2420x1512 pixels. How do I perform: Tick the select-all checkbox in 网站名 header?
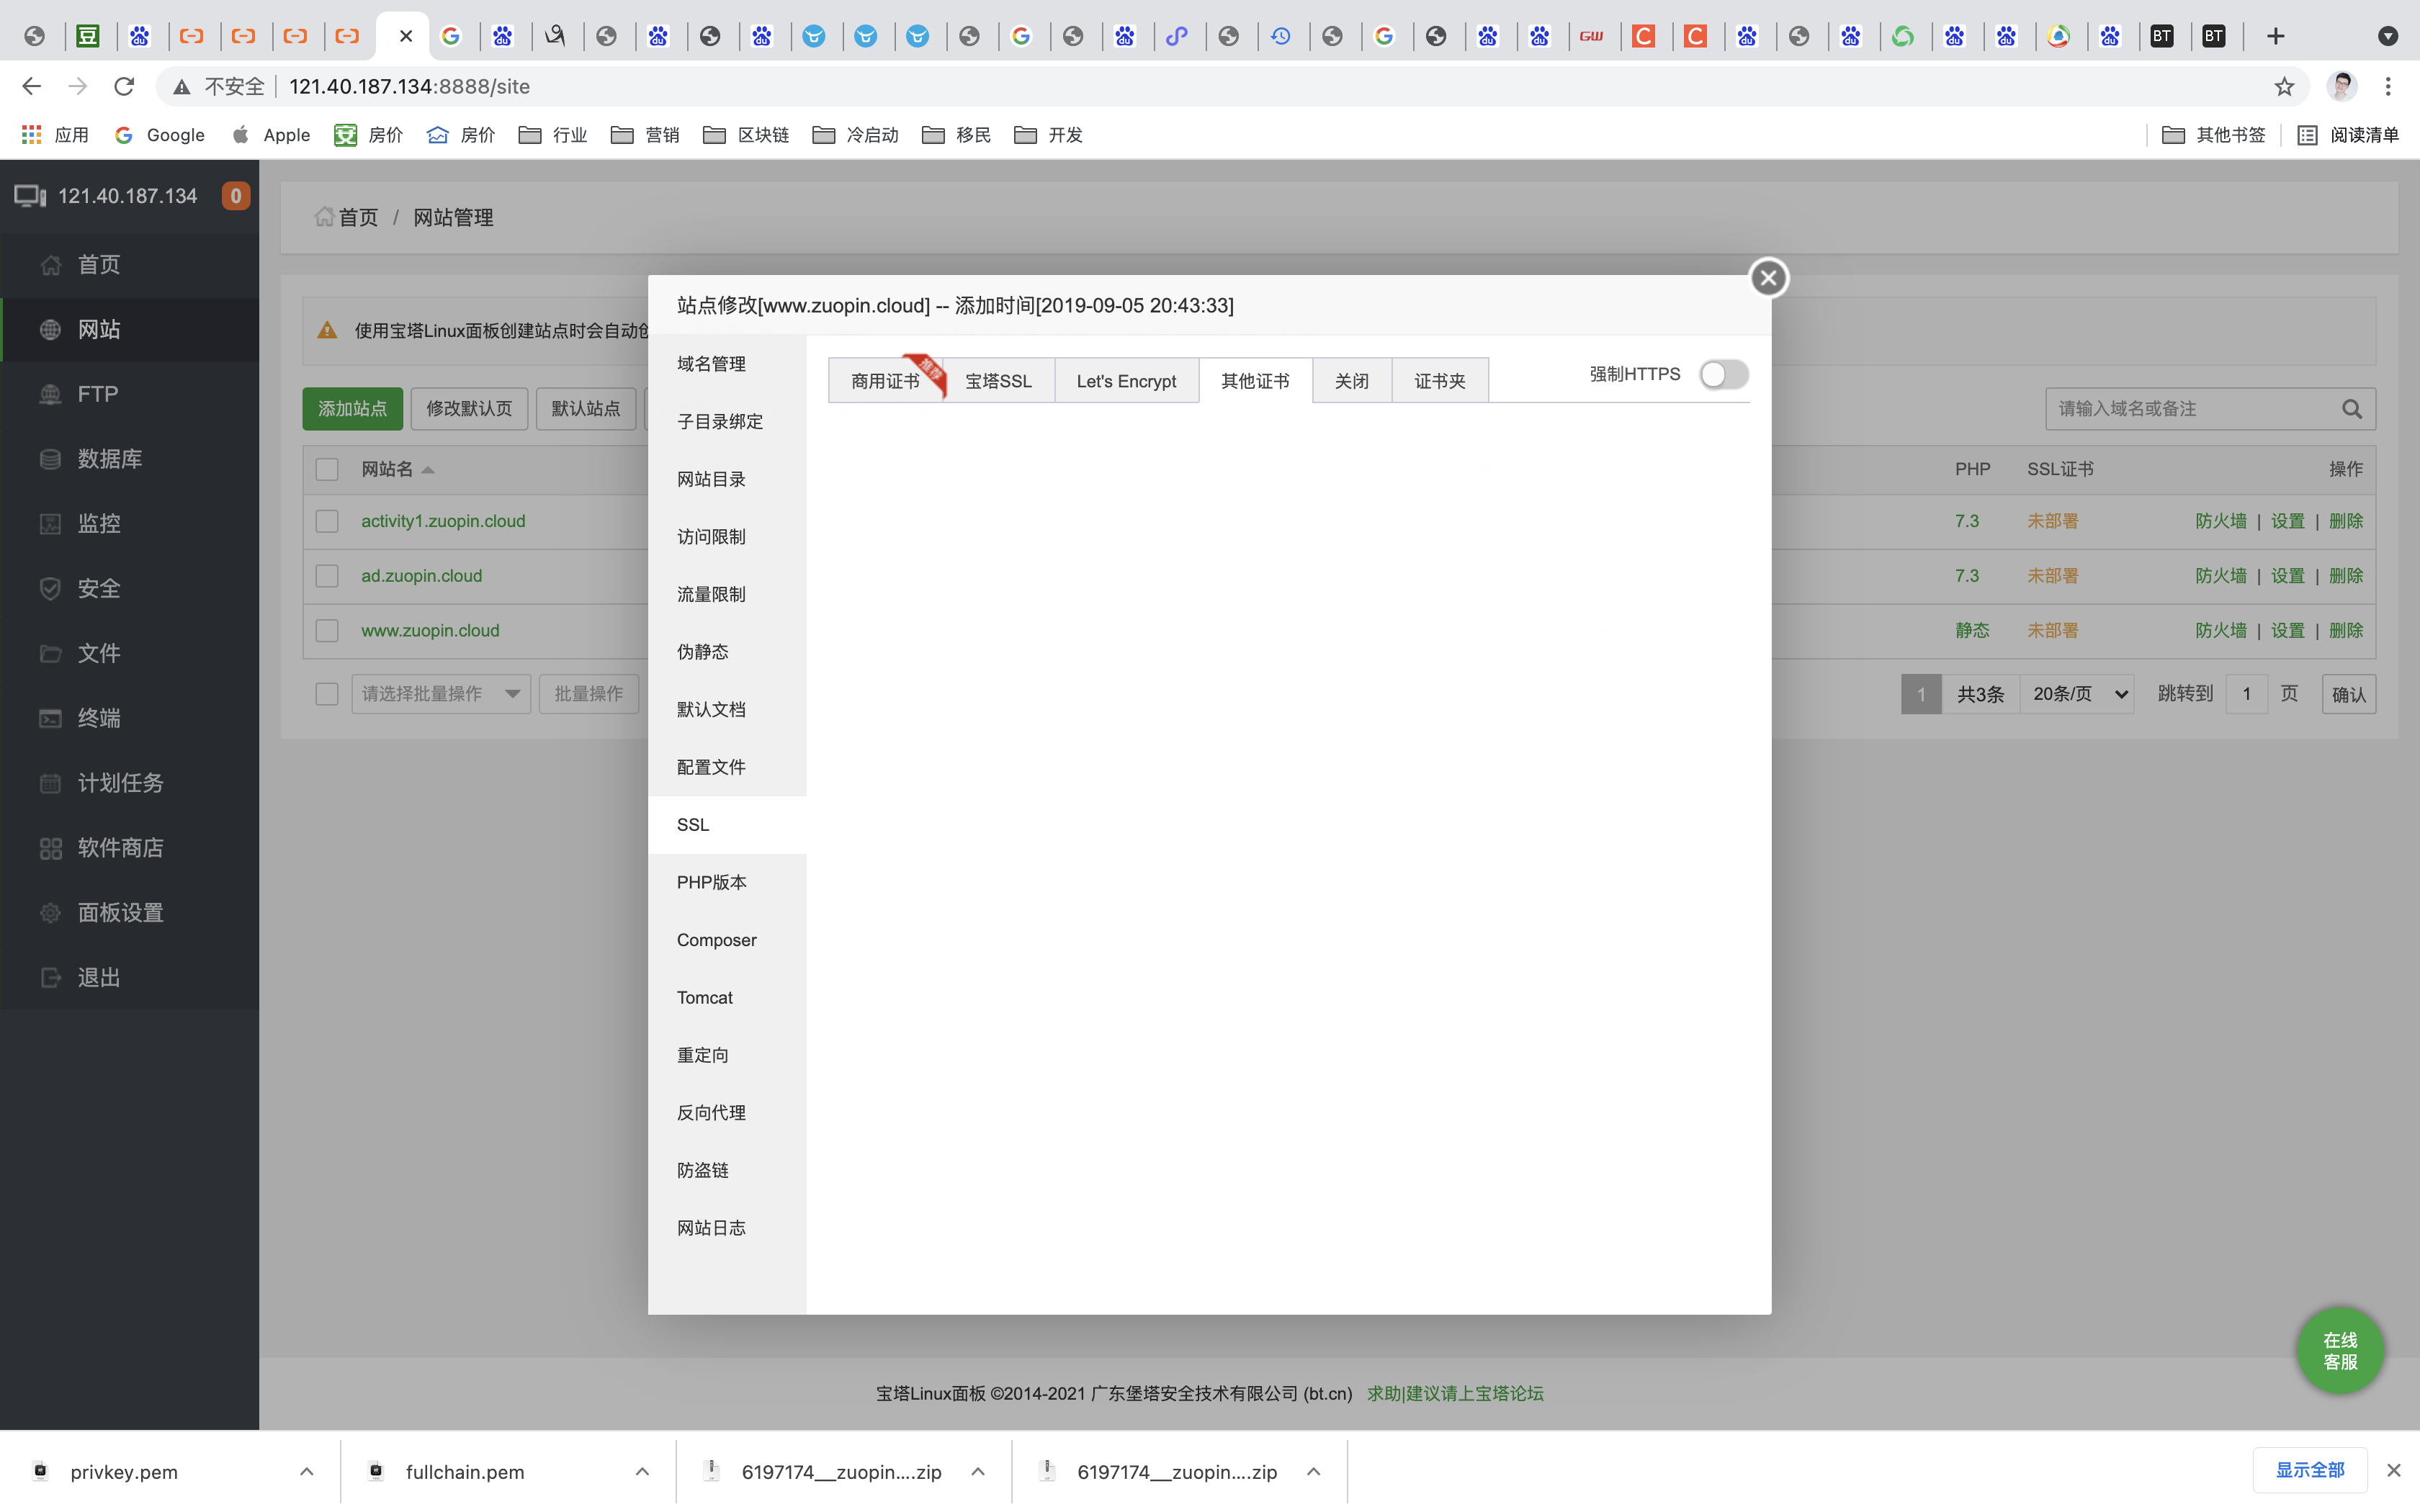(x=327, y=469)
